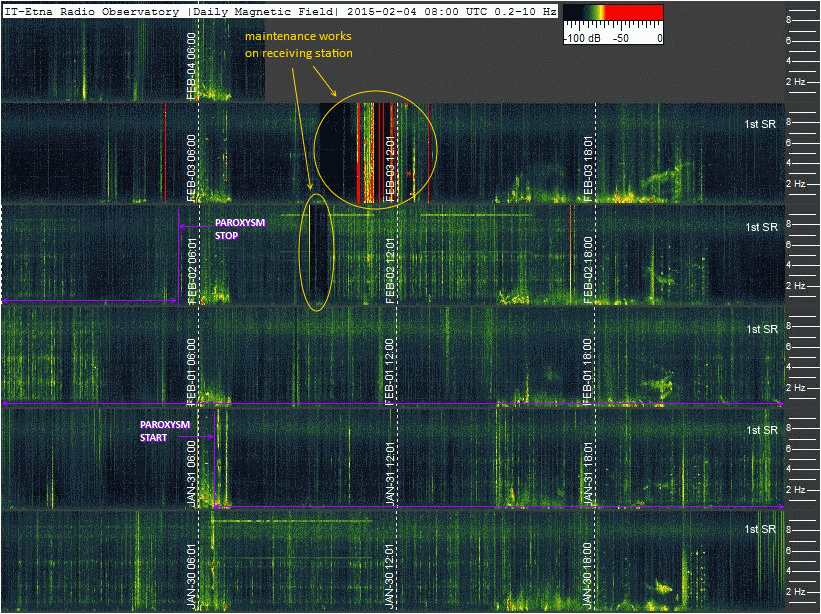
Task: Click the "1st SR" label in the FEB-02 row
Action: click(762, 227)
